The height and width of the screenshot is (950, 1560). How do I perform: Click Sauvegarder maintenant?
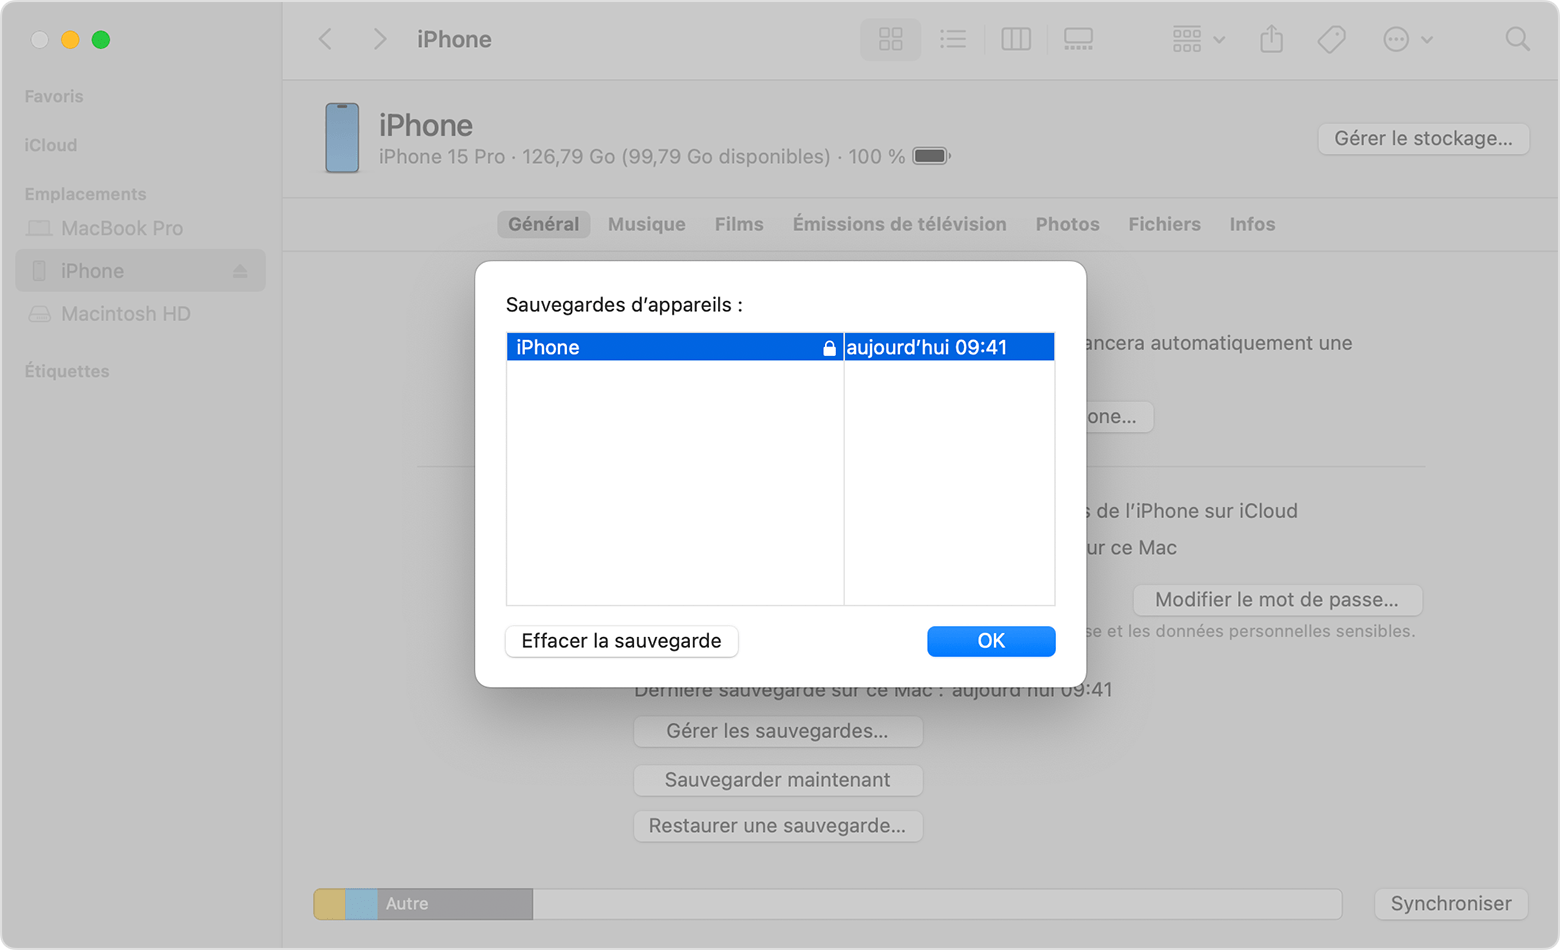click(777, 780)
